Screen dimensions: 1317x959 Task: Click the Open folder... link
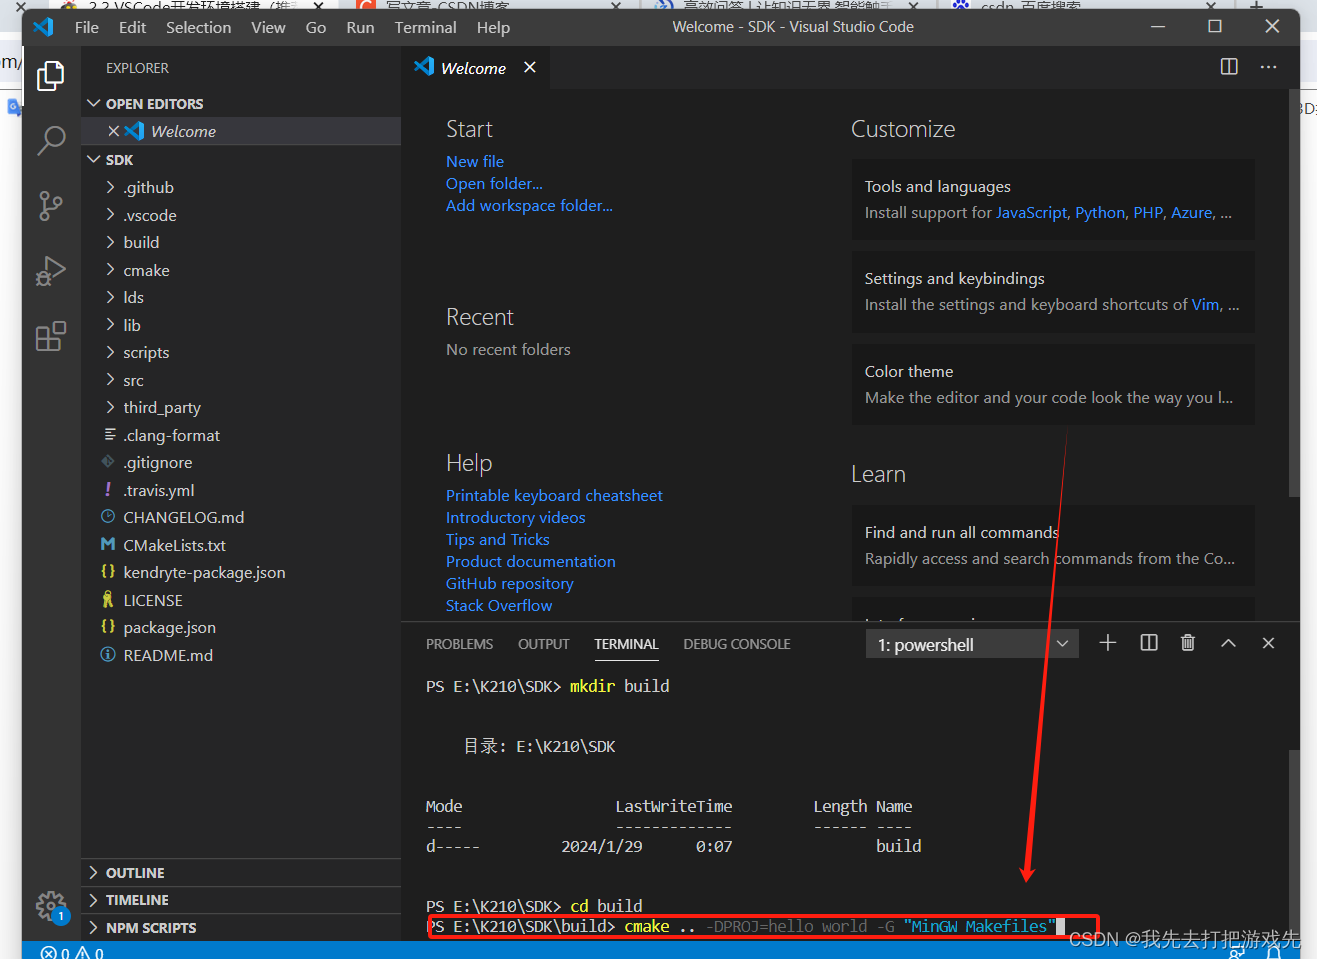click(x=494, y=183)
